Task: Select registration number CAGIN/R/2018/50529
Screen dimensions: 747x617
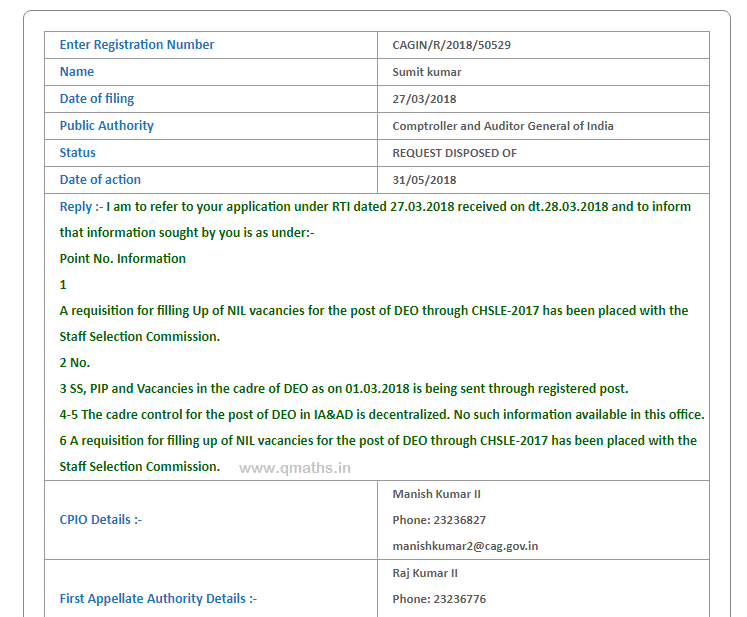Action: point(451,45)
